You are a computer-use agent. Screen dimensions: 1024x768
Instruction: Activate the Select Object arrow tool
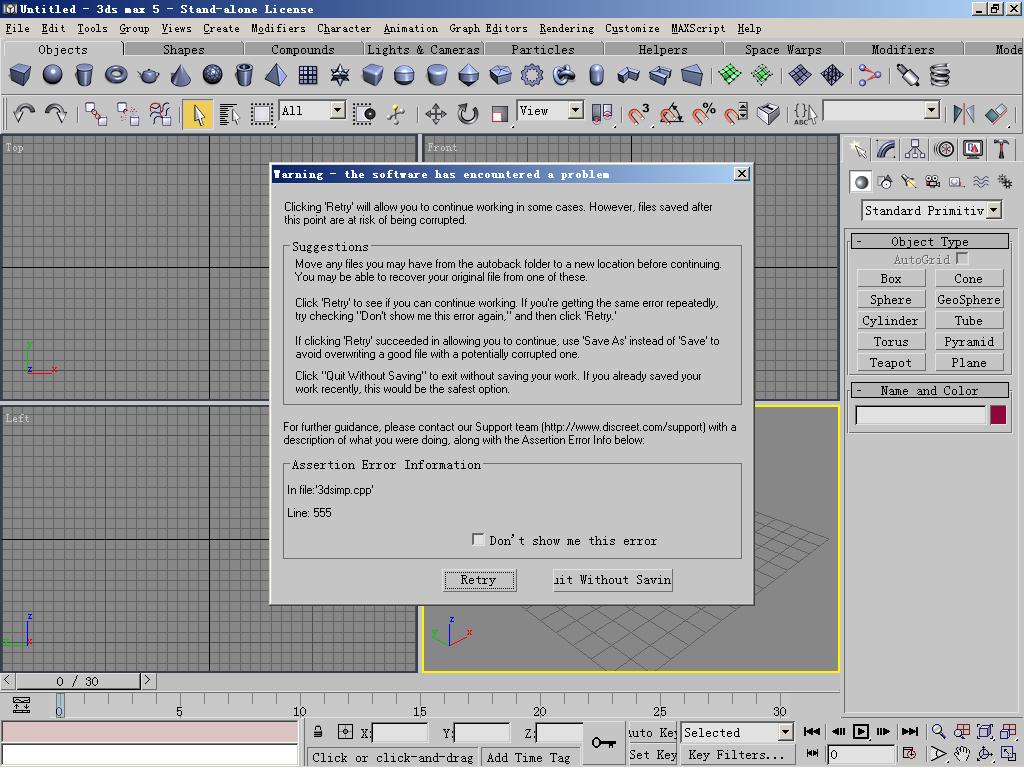pyautogui.click(x=198, y=114)
